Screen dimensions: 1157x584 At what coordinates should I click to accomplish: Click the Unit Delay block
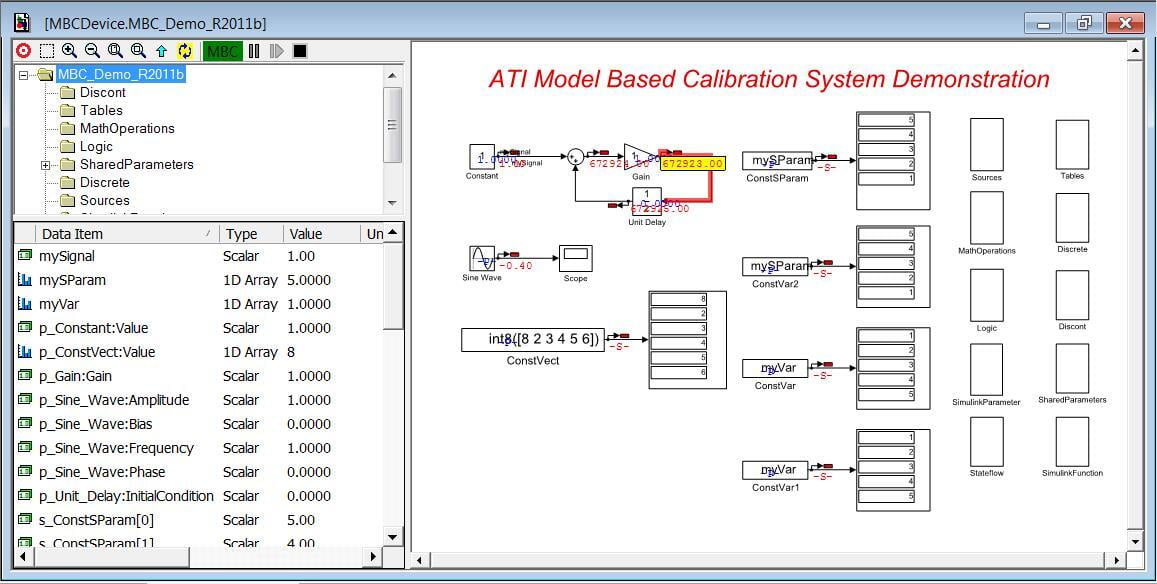tap(646, 201)
